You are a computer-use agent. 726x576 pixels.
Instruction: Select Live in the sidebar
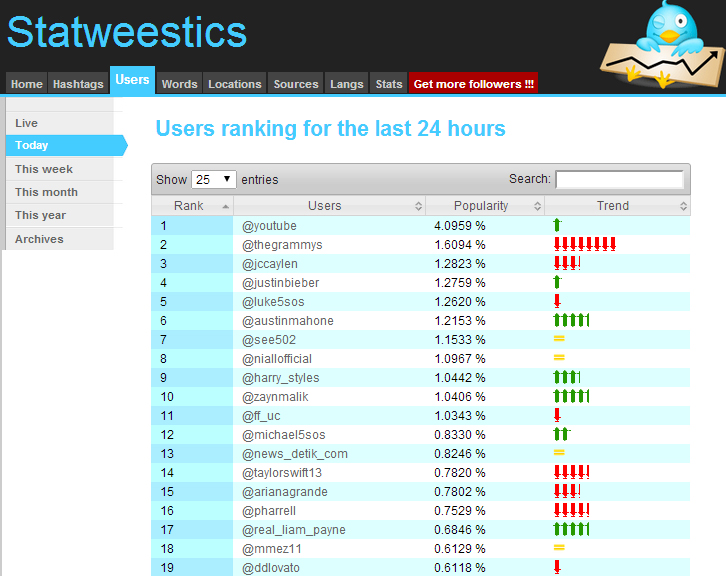(x=60, y=123)
